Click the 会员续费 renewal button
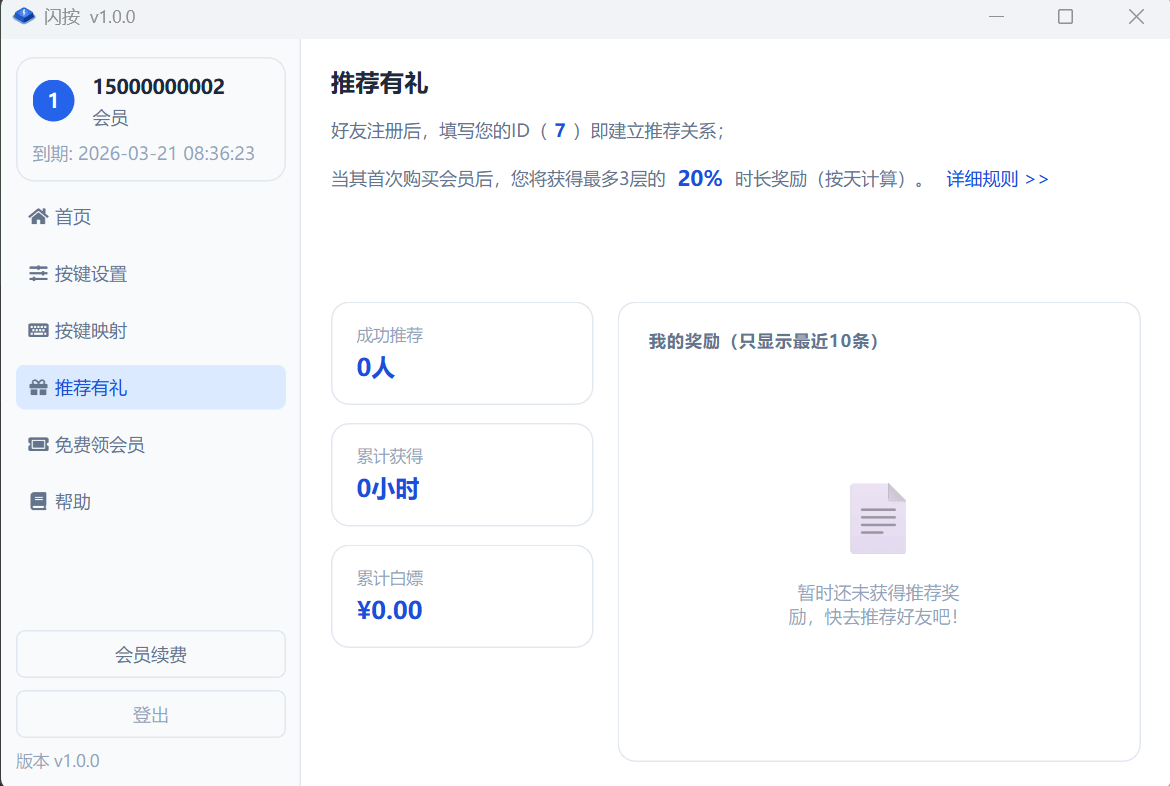The image size is (1170, 786). point(150,654)
